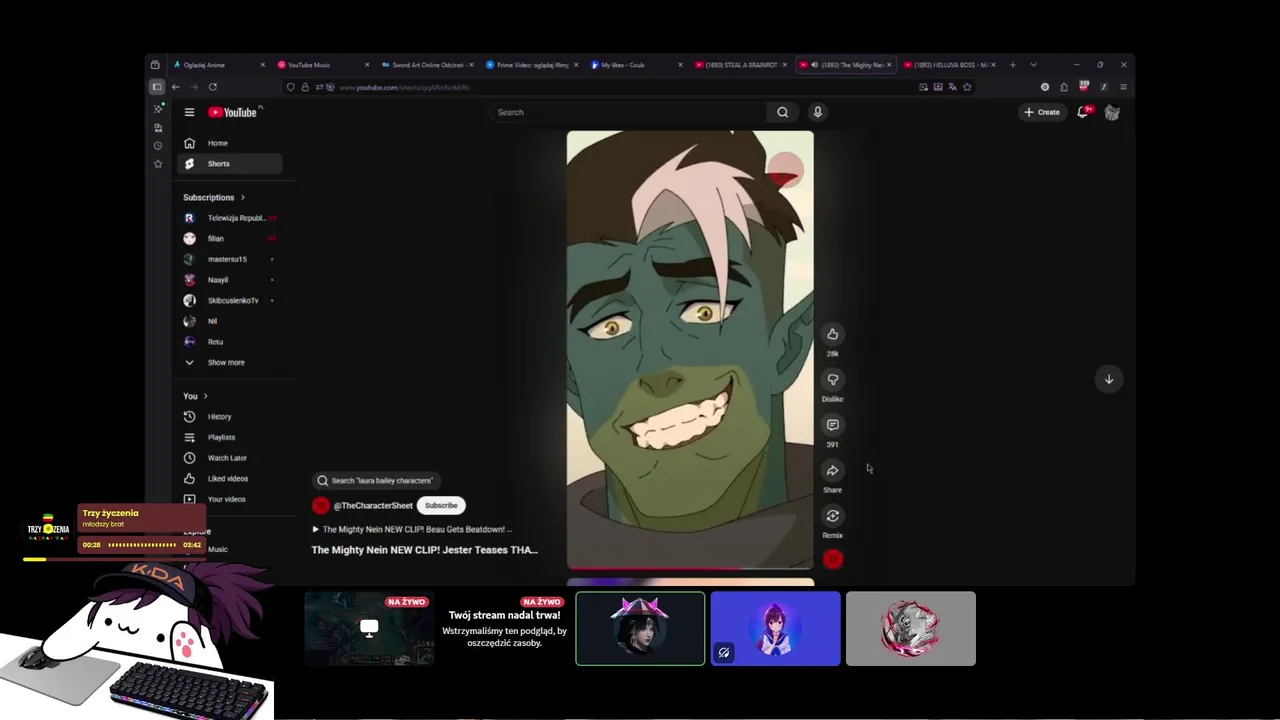Select Shorts in YouTube sidebar

[x=230, y=164]
